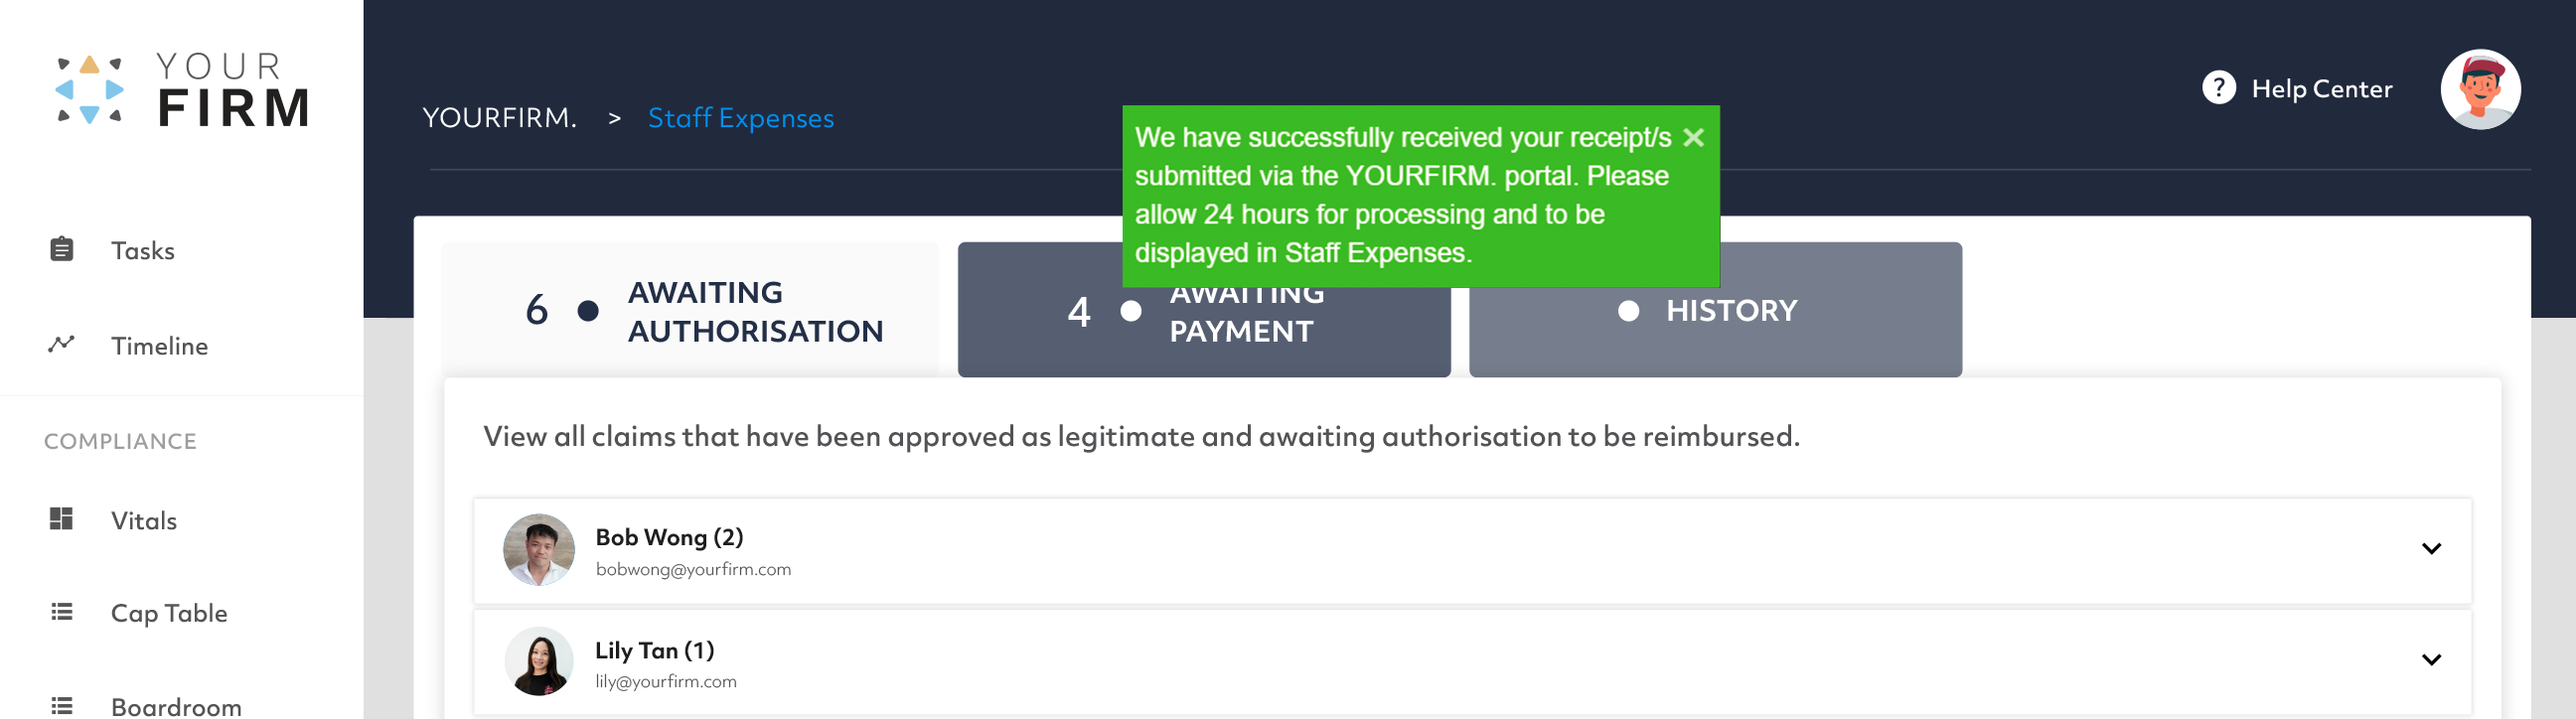Open Timeline in the sidebar
This screenshot has height=719, width=2576.
(159, 345)
